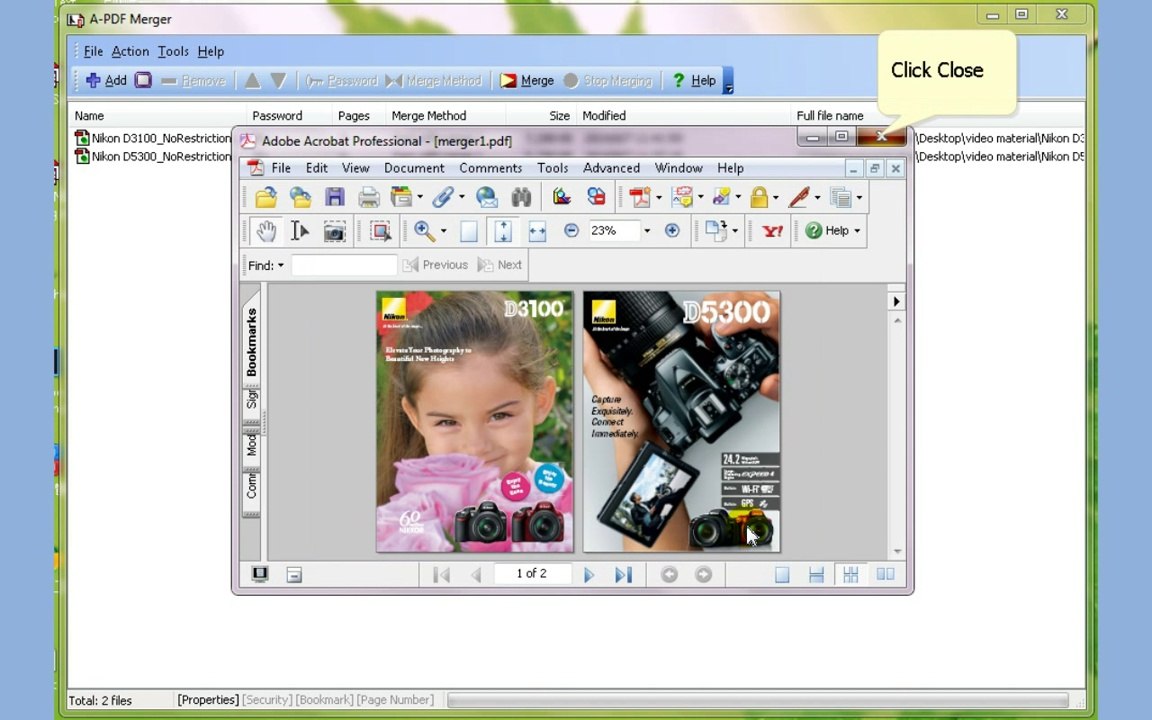
Task: Click the pen Sign icon
Action: coord(799,197)
